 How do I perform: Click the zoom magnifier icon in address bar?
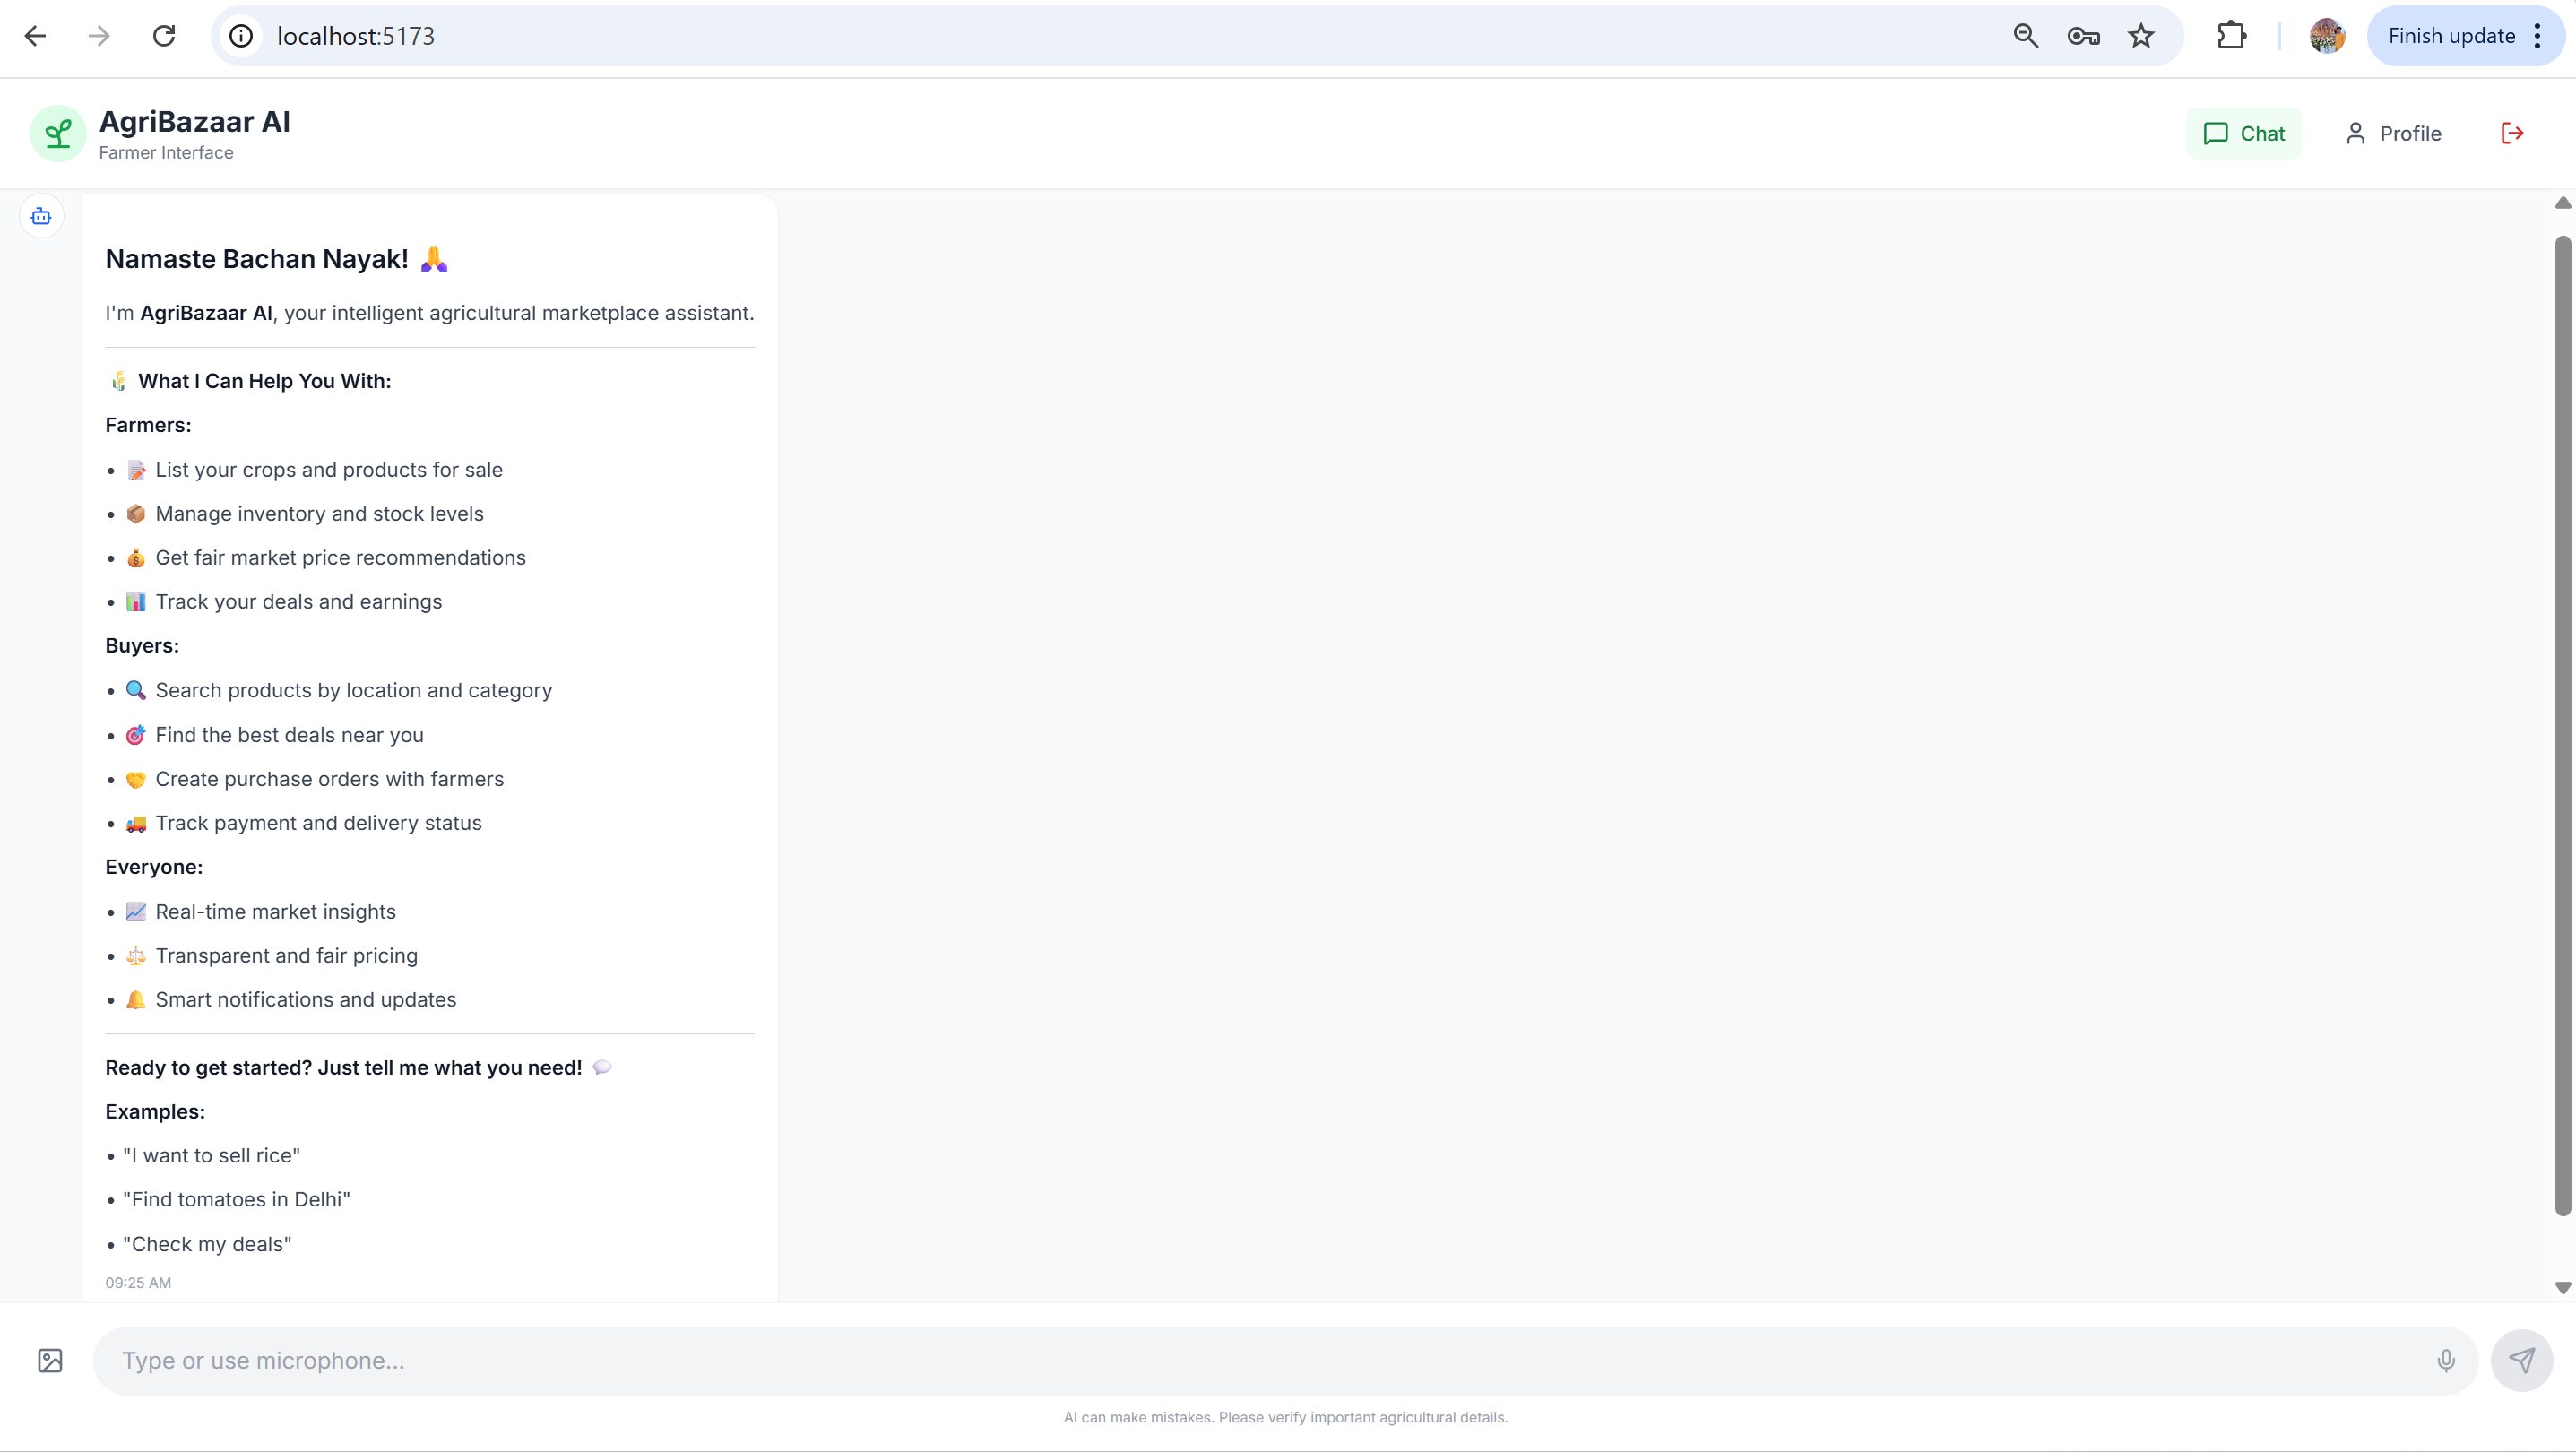click(x=2025, y=36)
